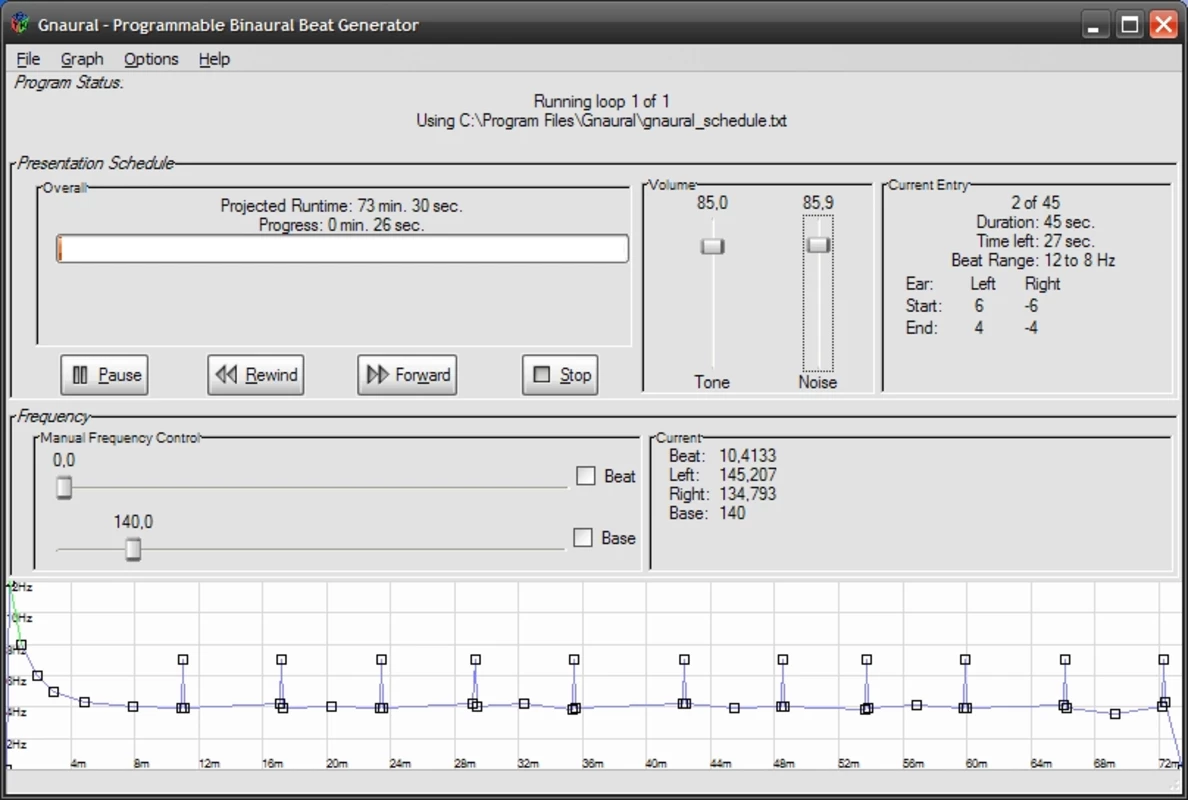Select the upper graph node near 48m

783,660
